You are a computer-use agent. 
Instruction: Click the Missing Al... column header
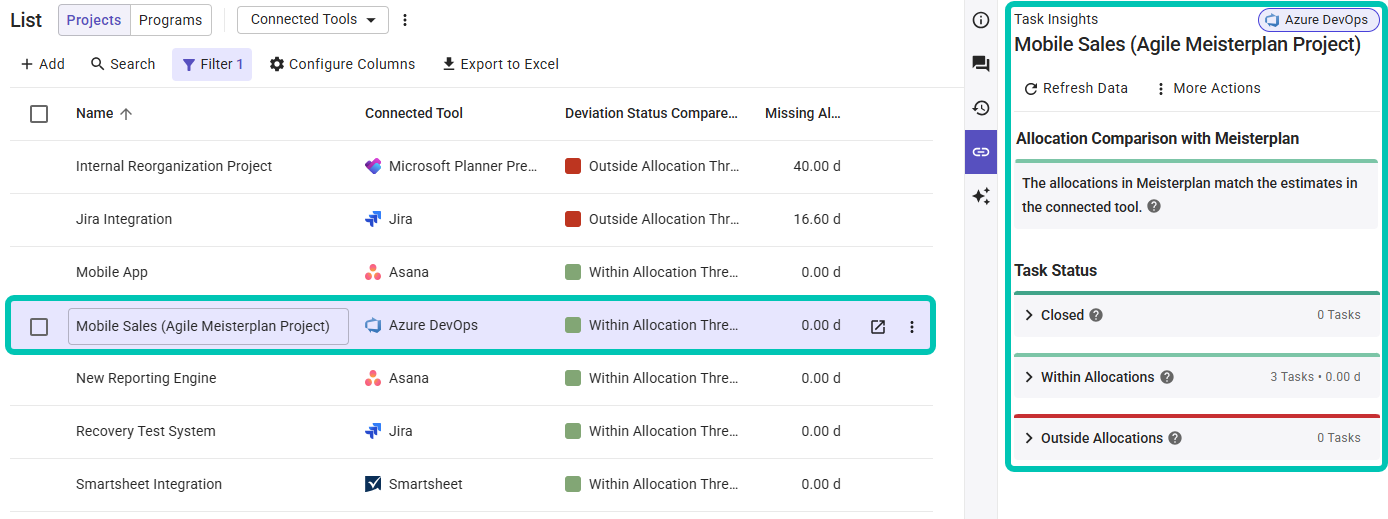coord(802,114)
